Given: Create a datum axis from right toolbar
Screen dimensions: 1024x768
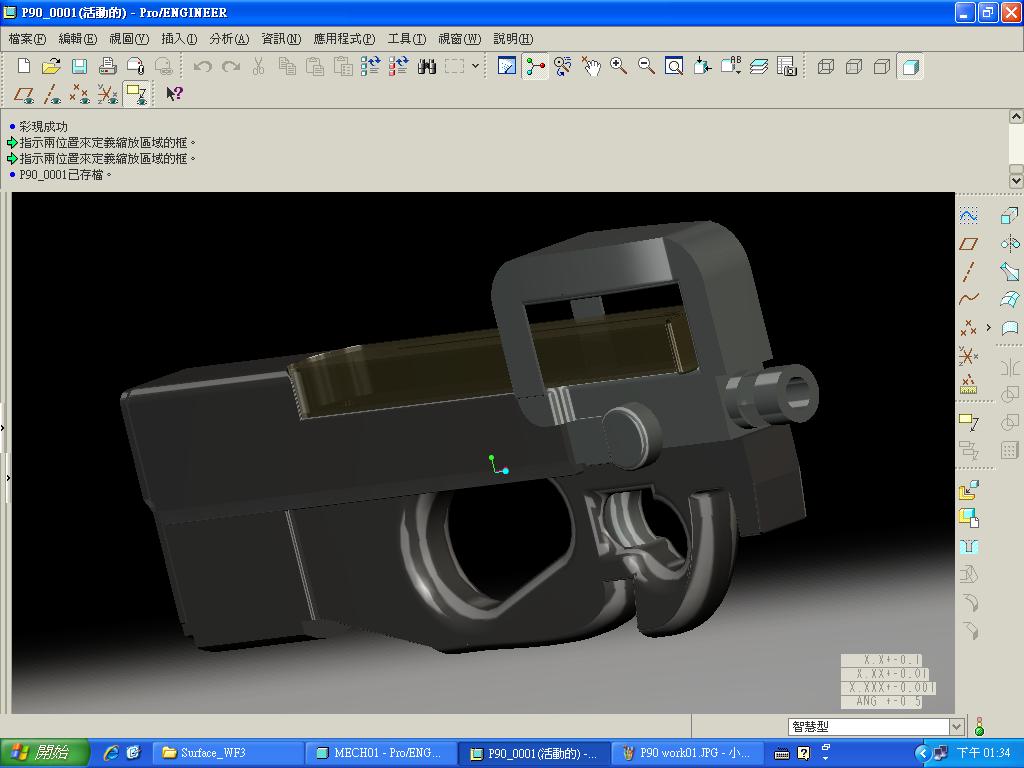Looking at the screenshot, I should [968, 272].
